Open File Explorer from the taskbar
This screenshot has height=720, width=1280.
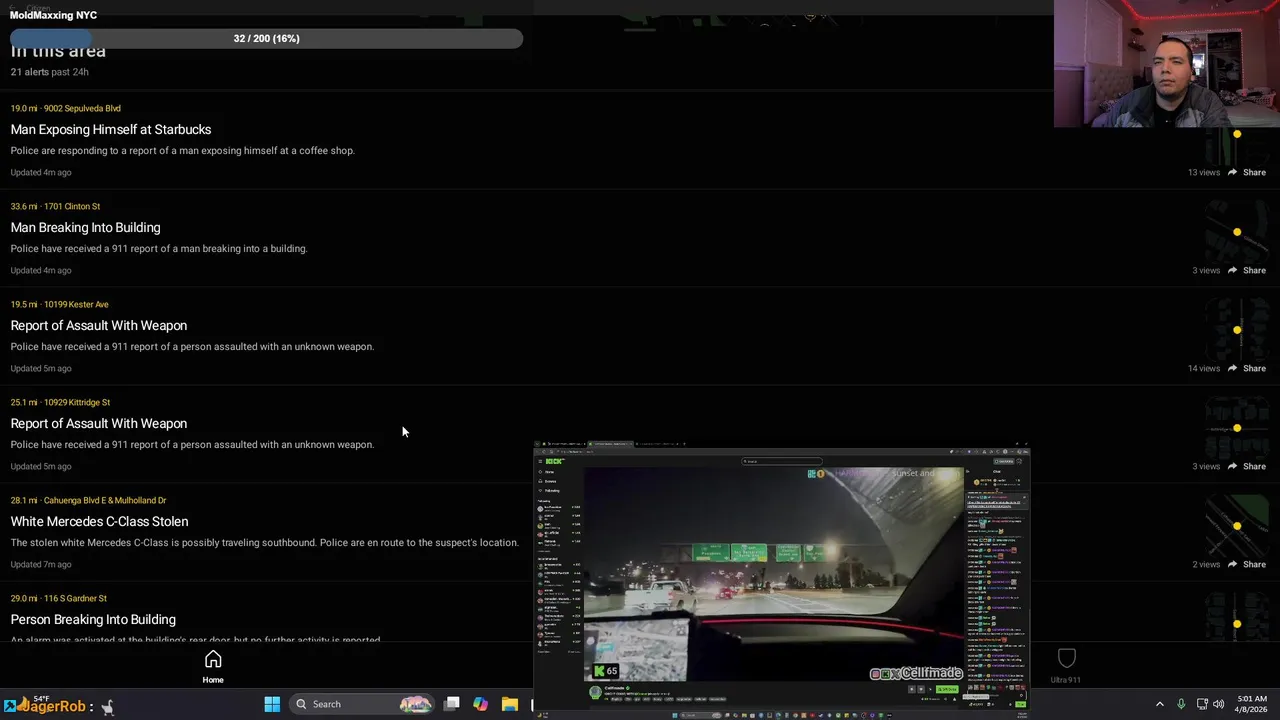510,704
